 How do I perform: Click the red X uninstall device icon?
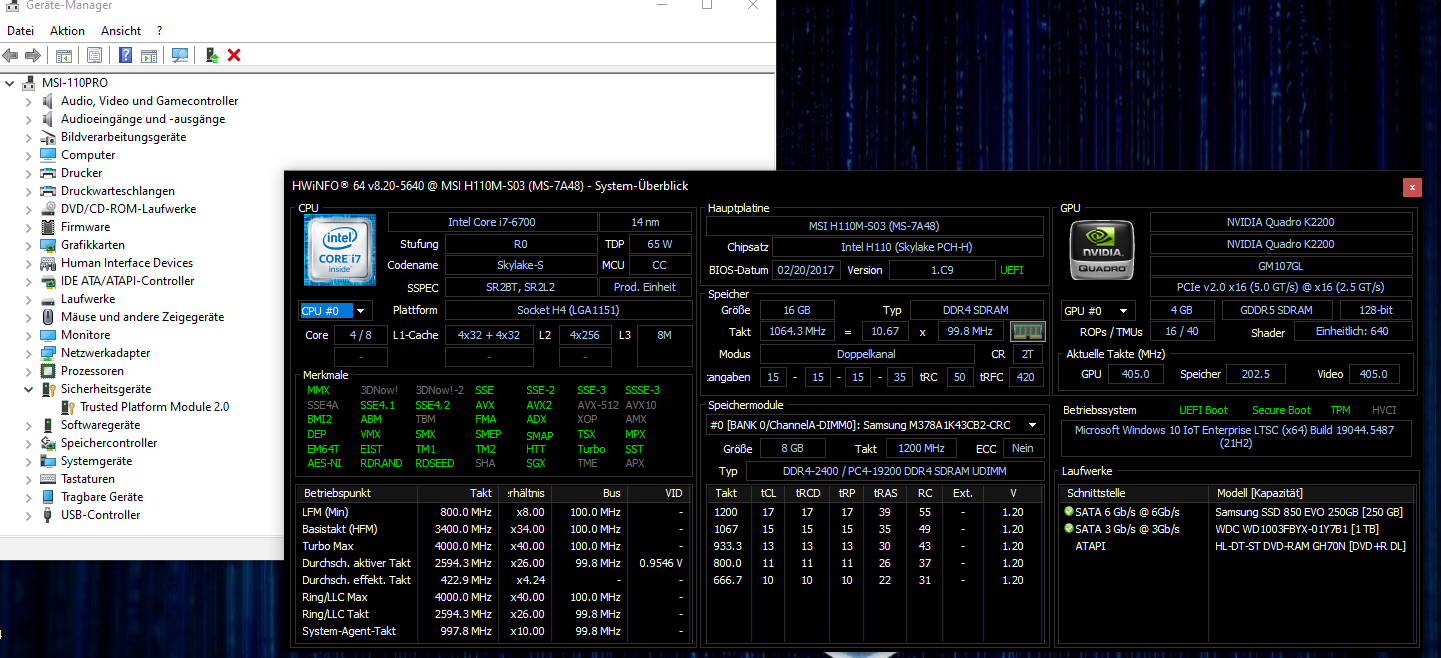point(234,55)
